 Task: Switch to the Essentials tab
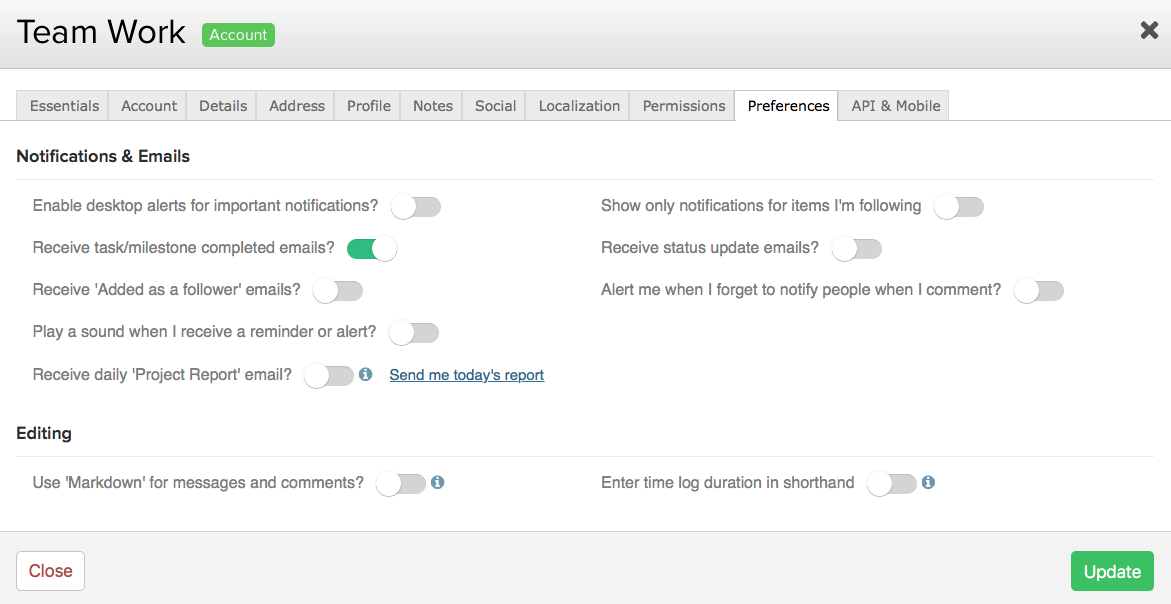(64, 106)
